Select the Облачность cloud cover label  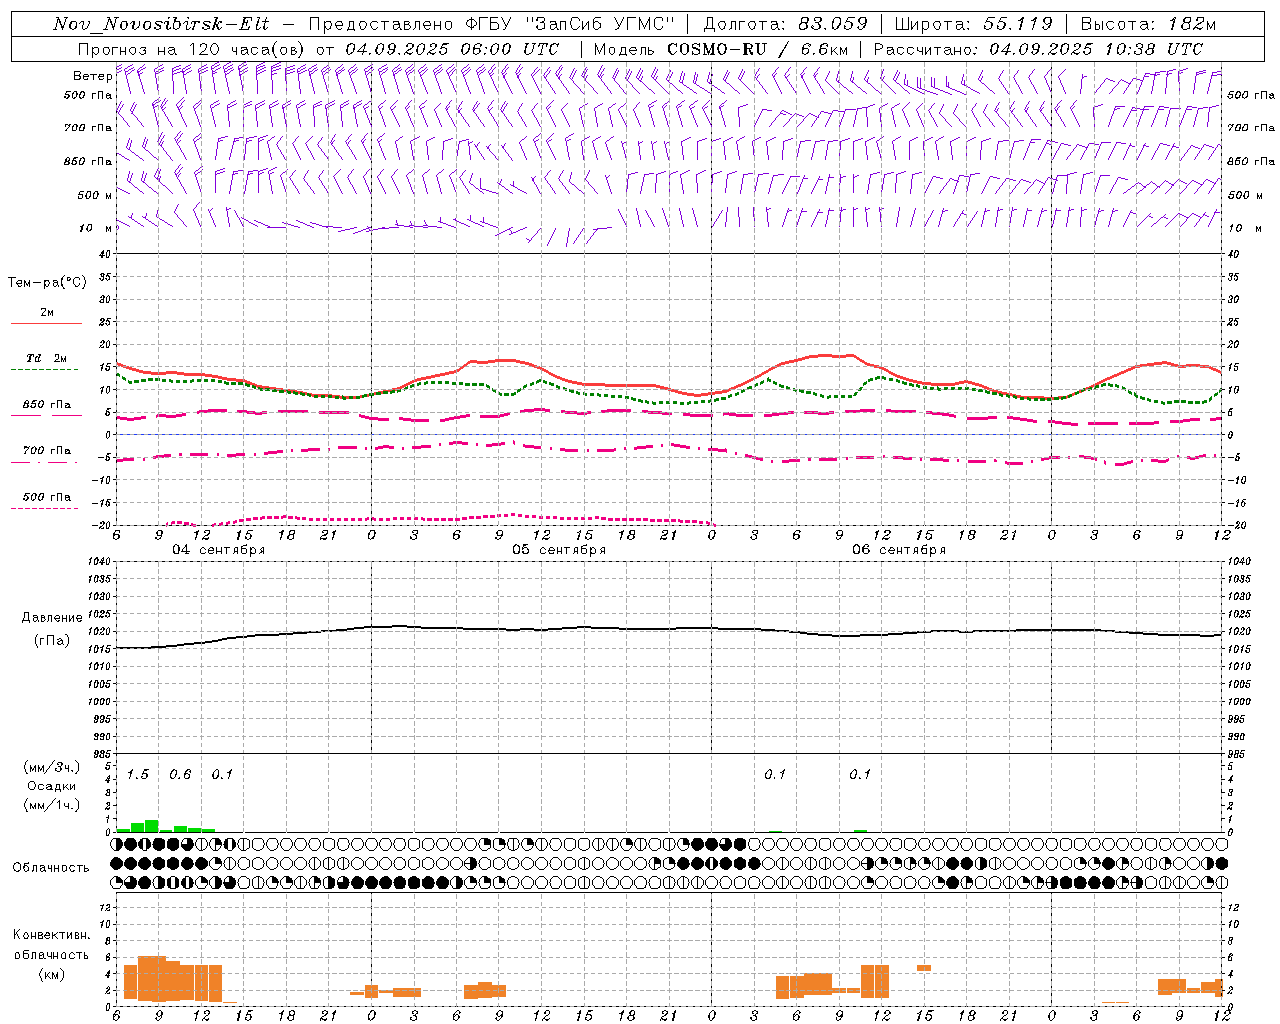click(x=51, y=868)
